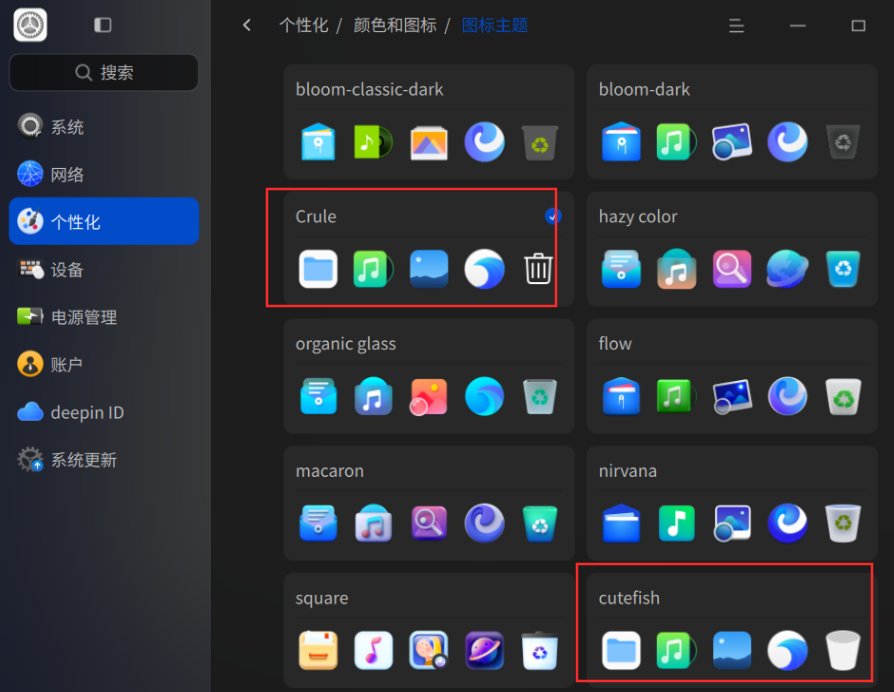This screenshot has height=692, width=894.
Task: Select the macaron theme card
Action: [x=429, y=503]
